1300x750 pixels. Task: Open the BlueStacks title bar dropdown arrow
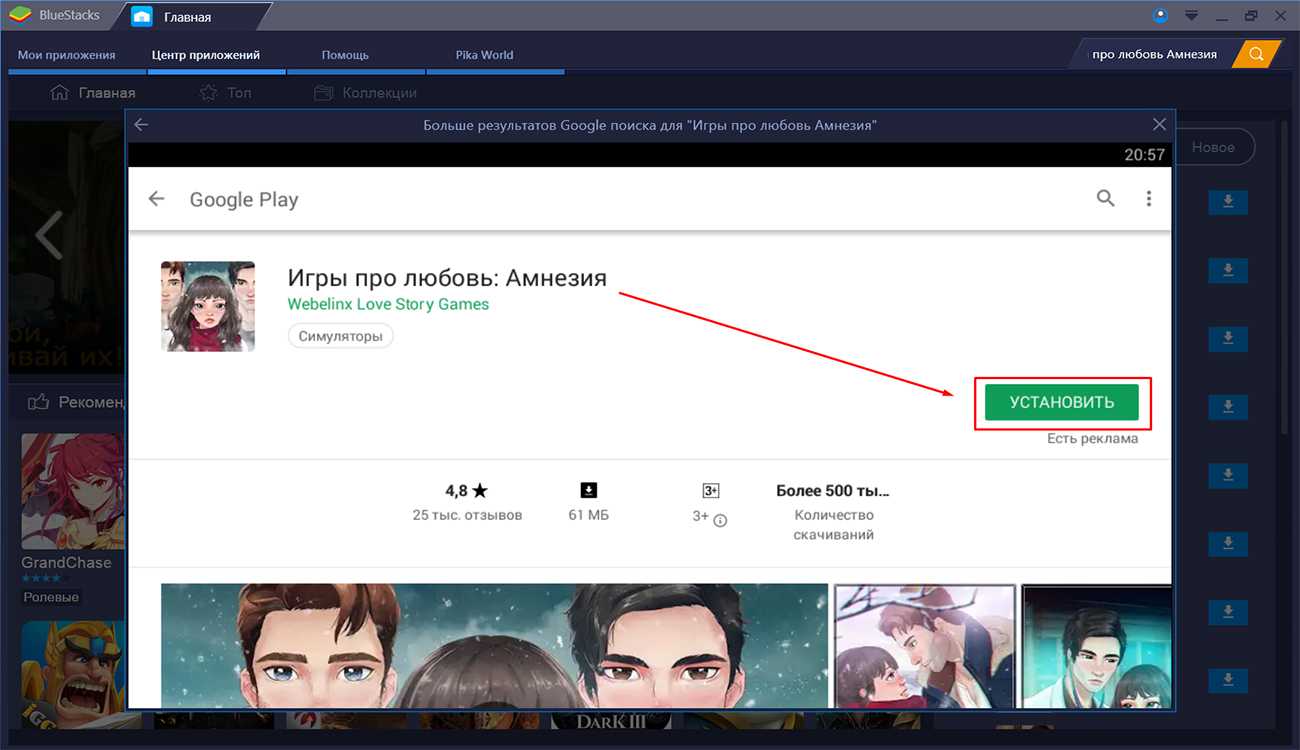point(1191,16)
